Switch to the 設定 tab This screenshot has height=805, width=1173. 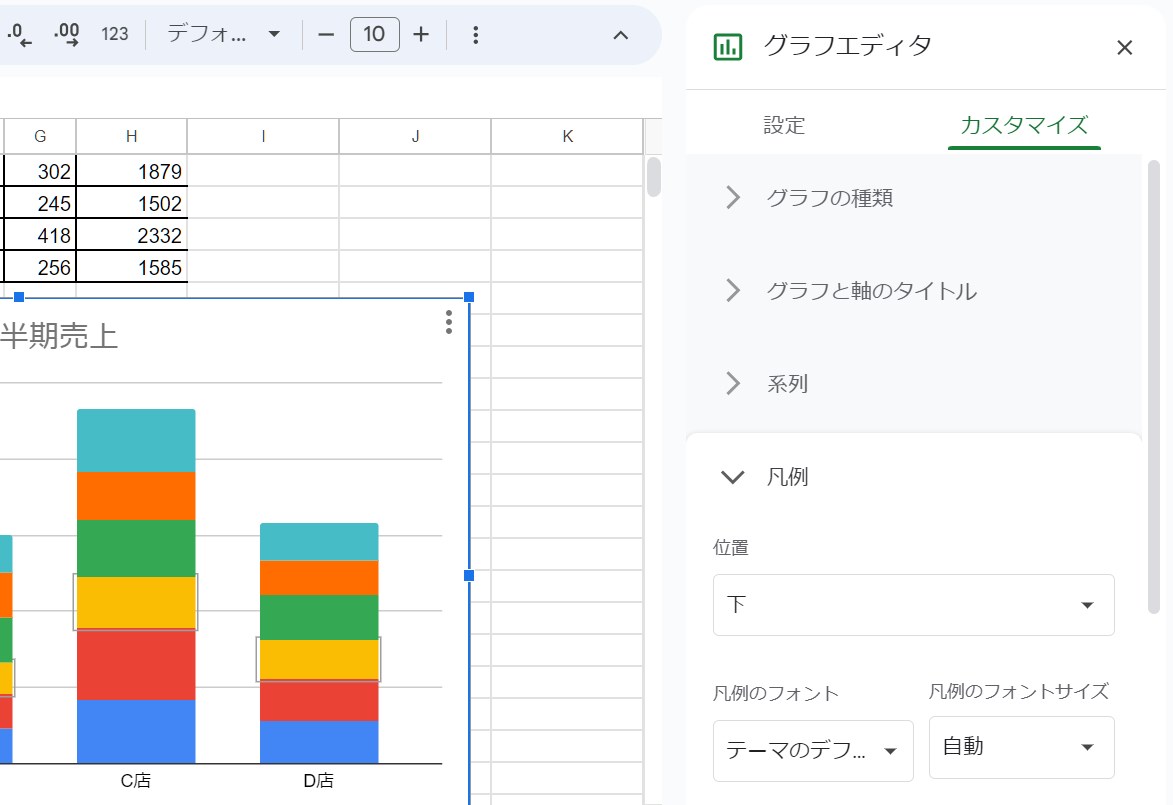click(x=783, y=125)
